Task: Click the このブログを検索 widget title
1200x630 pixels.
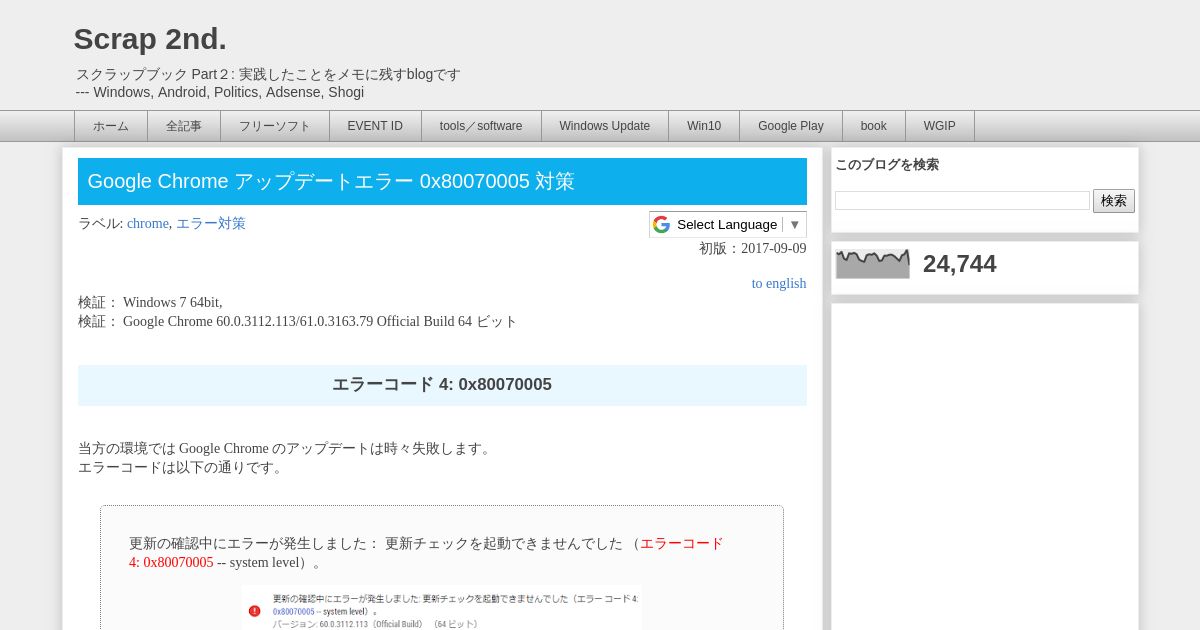Action: click(887, 165)
